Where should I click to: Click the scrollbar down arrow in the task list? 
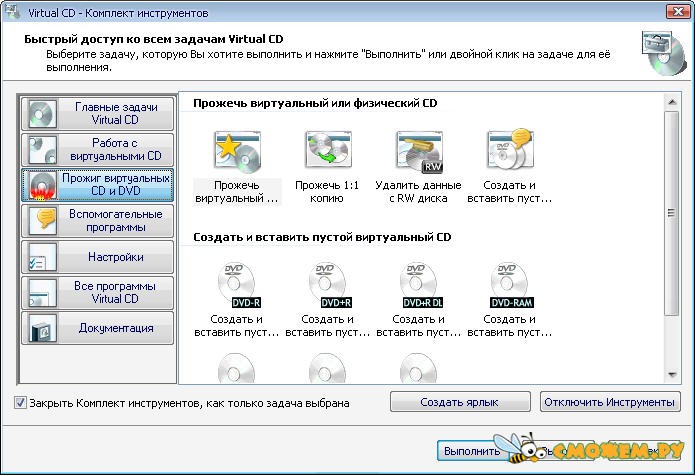[672, 375]
